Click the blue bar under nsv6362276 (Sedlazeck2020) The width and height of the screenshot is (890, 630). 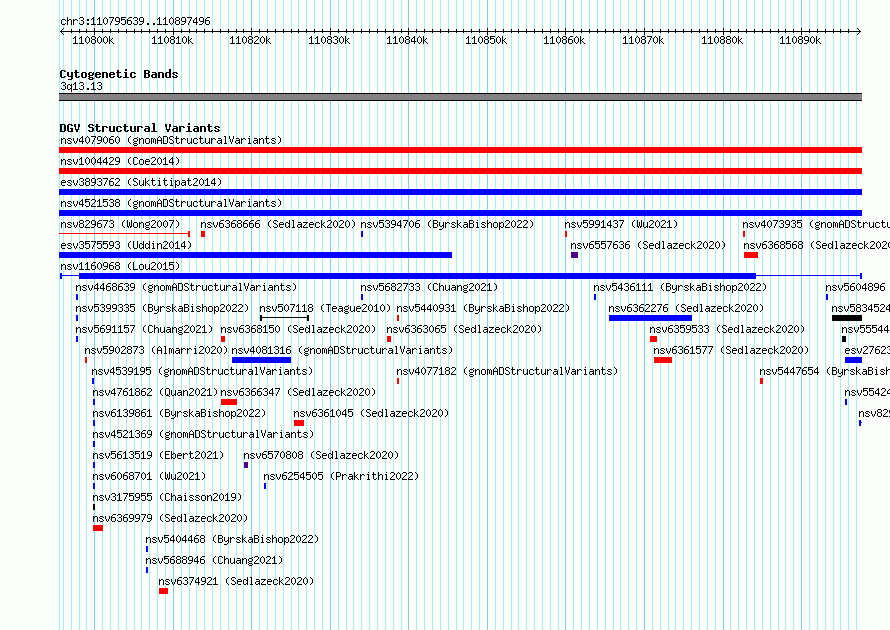[x=650, y=318]
